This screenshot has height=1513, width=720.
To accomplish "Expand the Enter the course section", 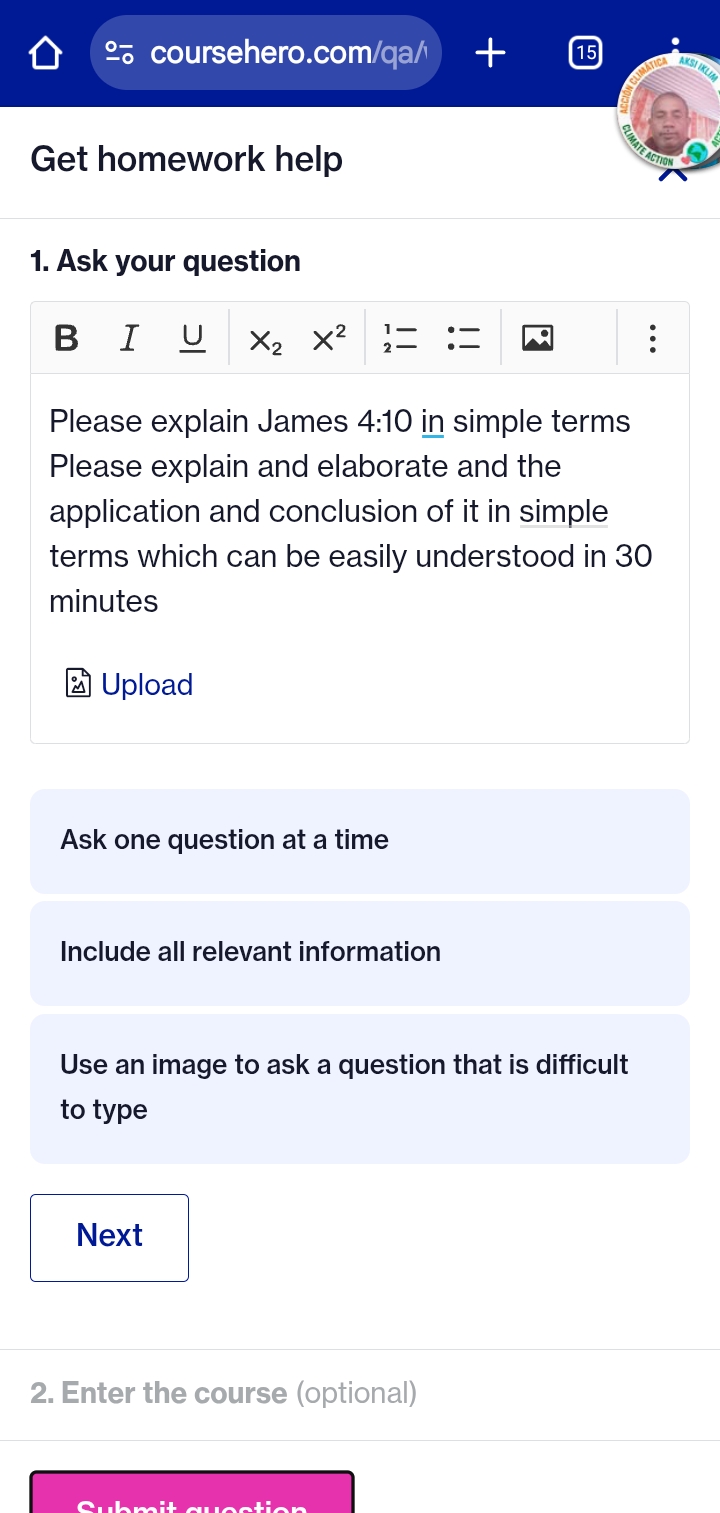I will (224, 1393).
